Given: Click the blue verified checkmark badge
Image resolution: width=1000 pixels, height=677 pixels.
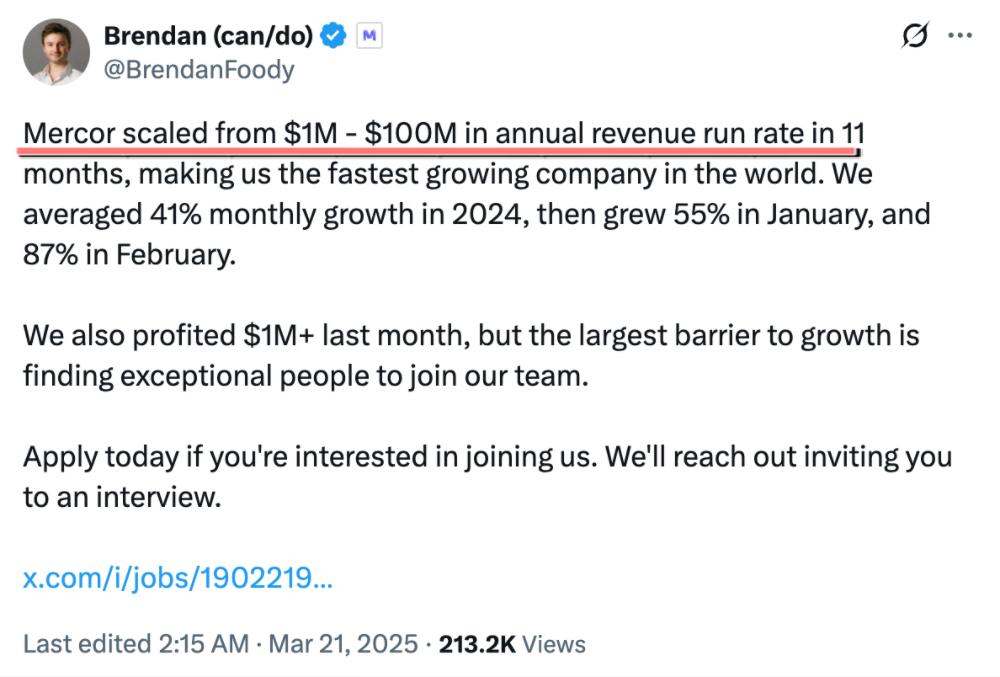Looking at the screenshot, I should click(x=333, y=37).
